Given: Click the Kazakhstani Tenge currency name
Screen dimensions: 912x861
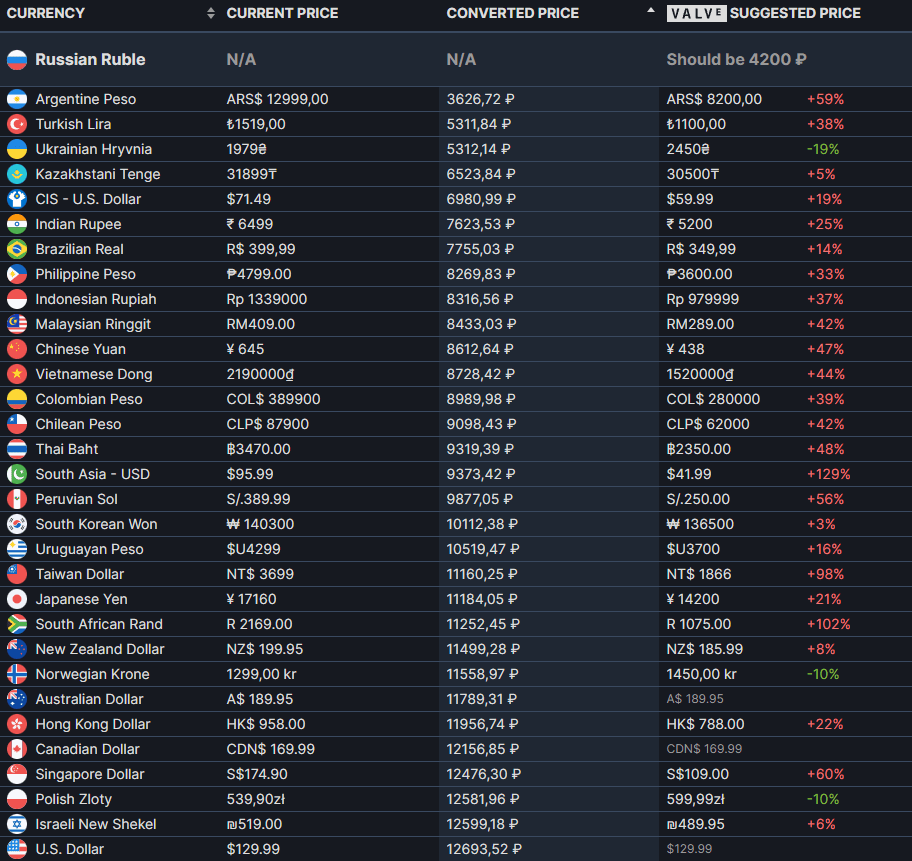Looking at the screenshot, I should (x=98, y=174).
